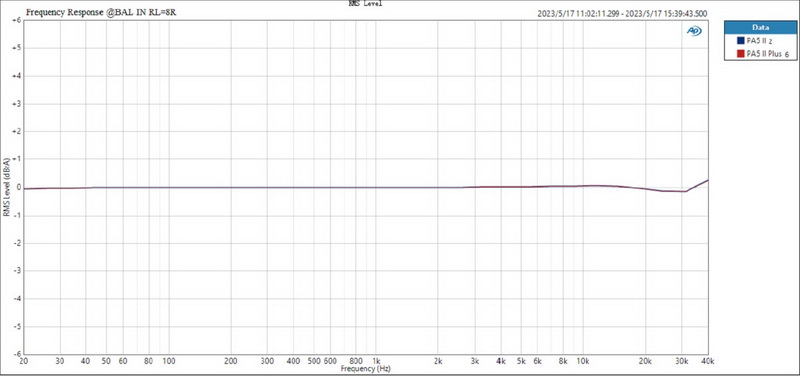Screen dimensions: 800x376
Task: Click the AP logo icon on graph
Action: (694, 31)
